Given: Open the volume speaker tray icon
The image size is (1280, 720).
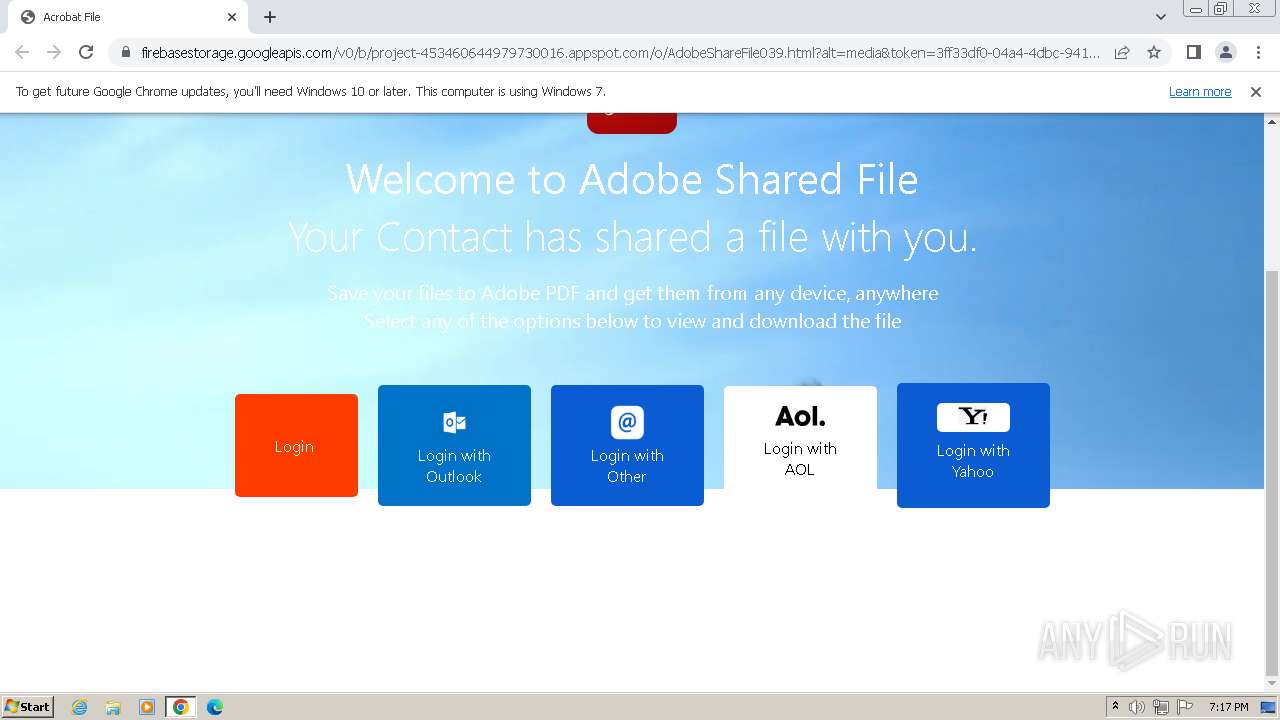Looking at the screenshot, I should pyautogui.click(x=1137, y=707).
